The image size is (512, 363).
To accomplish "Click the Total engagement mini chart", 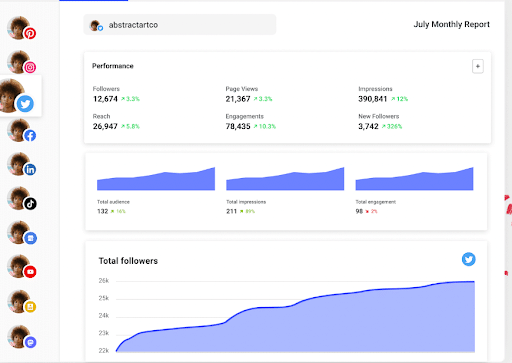I will 414,179.
